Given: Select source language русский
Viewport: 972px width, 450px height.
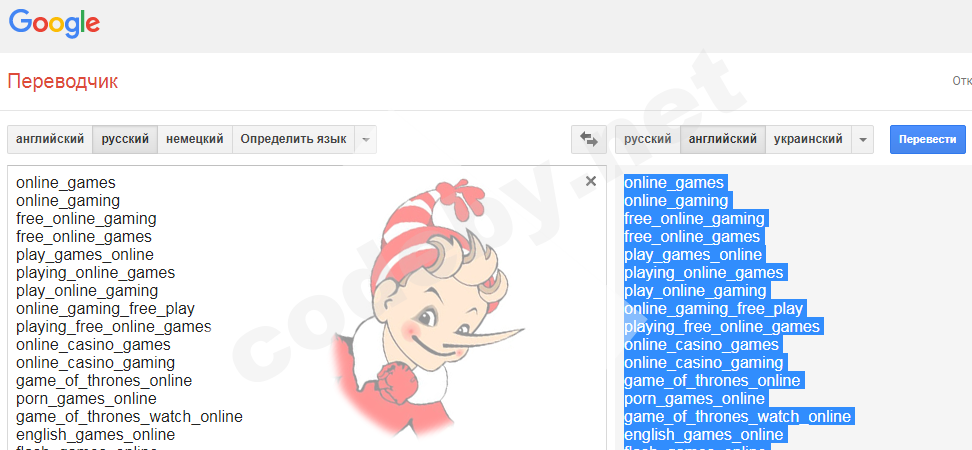Looking at the screenshot, I should click(x=125, y=139).
